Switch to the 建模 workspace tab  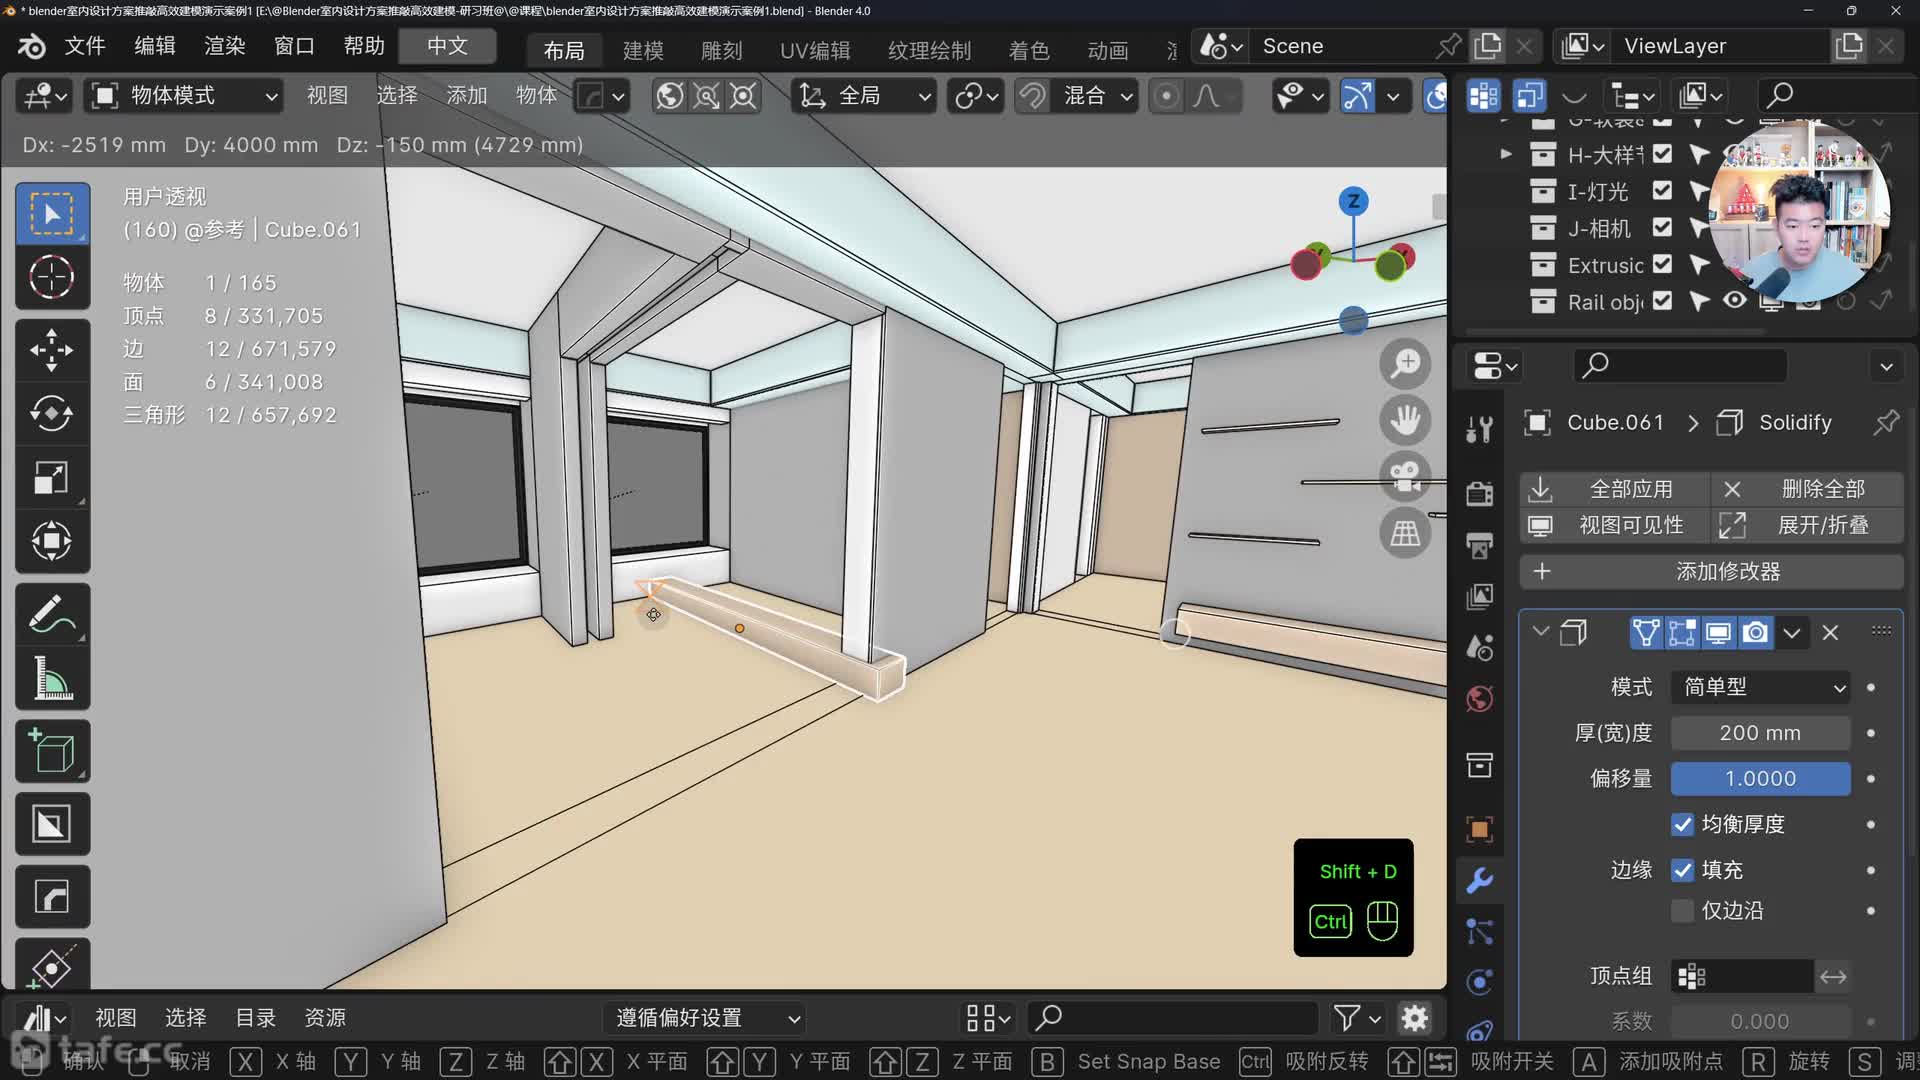coord(643,50)
